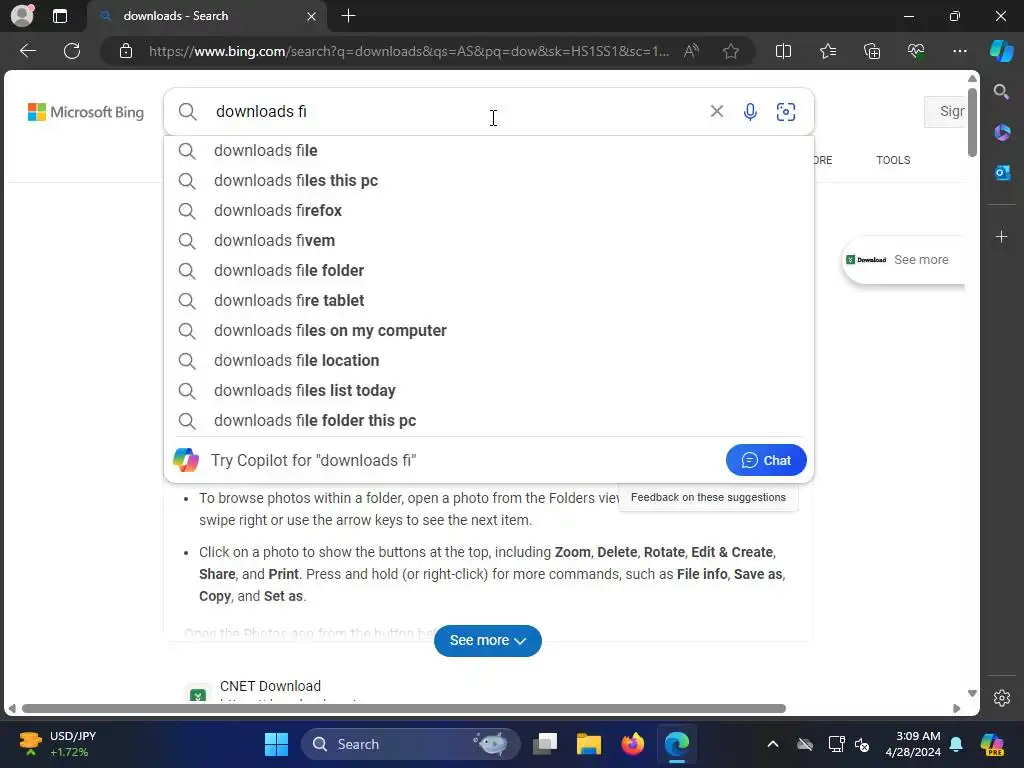Click the Sign in button

point(945,112)
